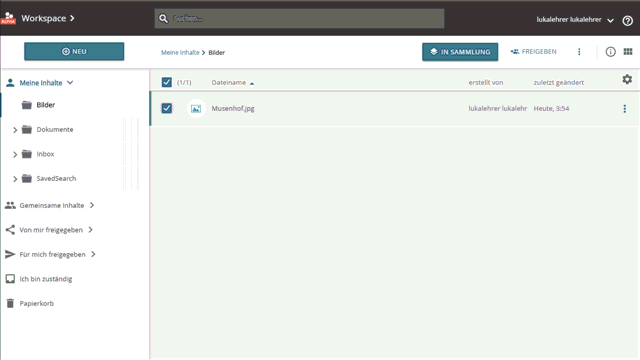
Task: Share file via FREIGEBEN button
Action: coord(533,51)
